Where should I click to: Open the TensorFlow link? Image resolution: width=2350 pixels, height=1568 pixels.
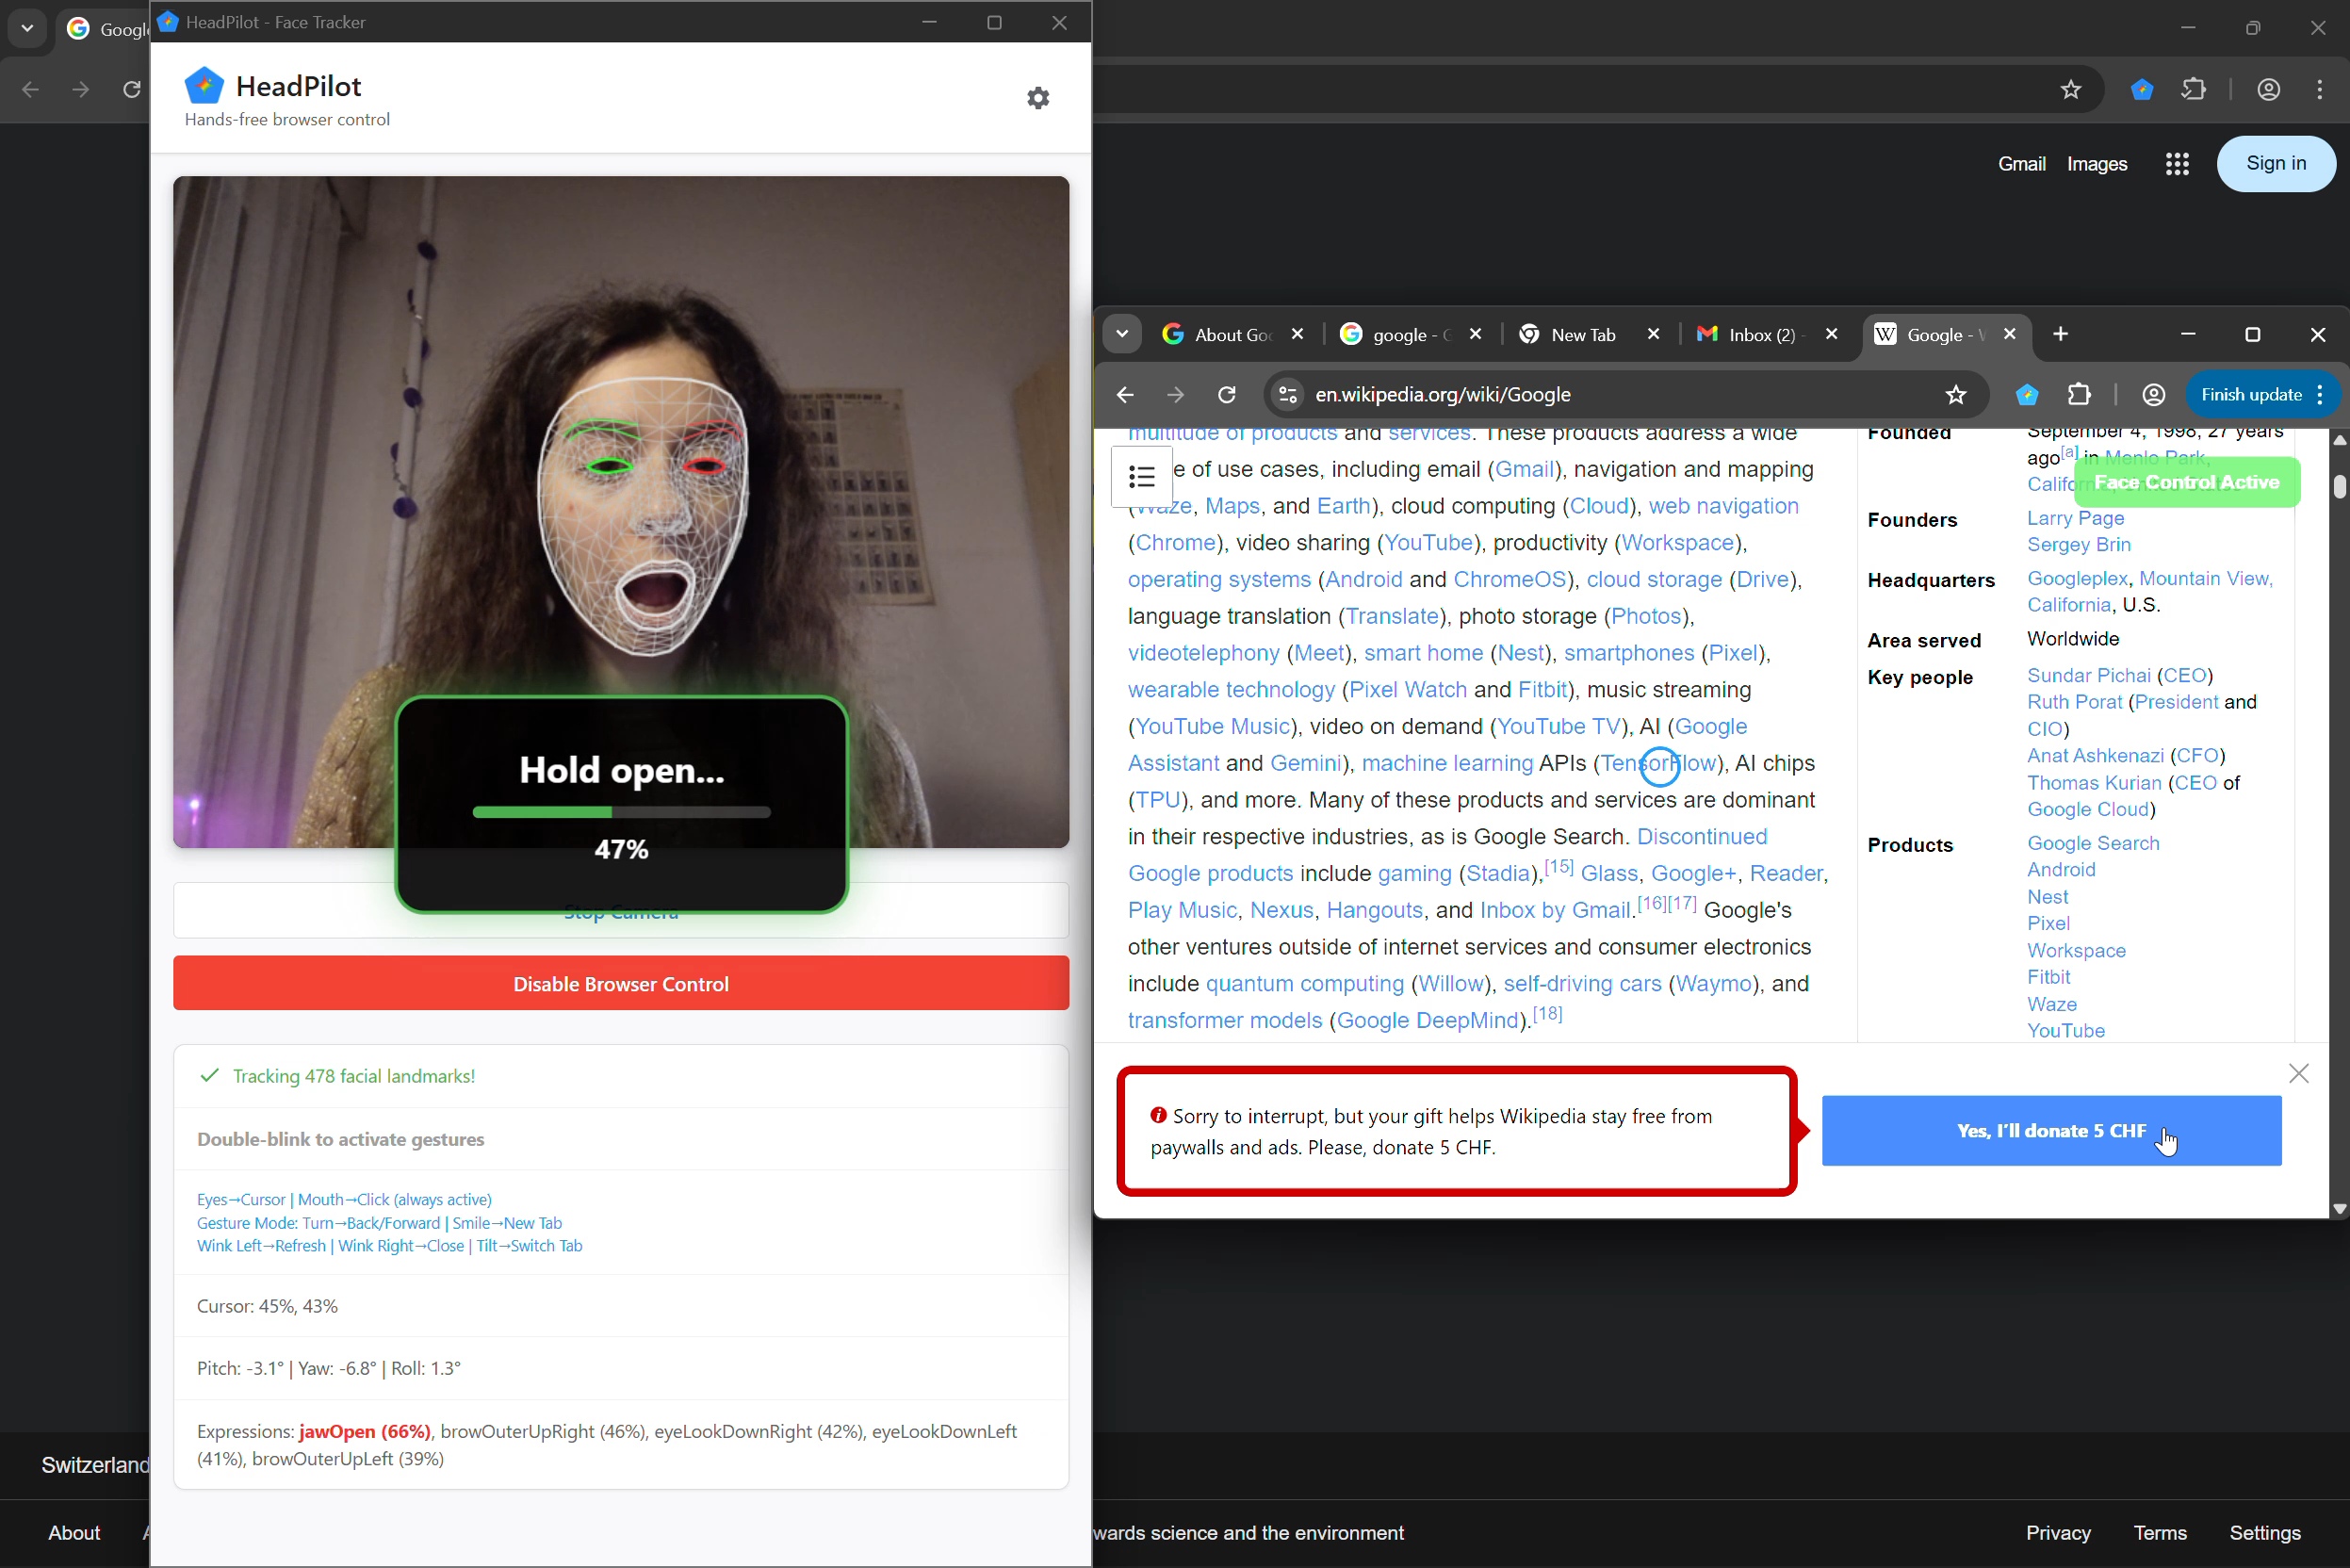(x=1658, y=764)
